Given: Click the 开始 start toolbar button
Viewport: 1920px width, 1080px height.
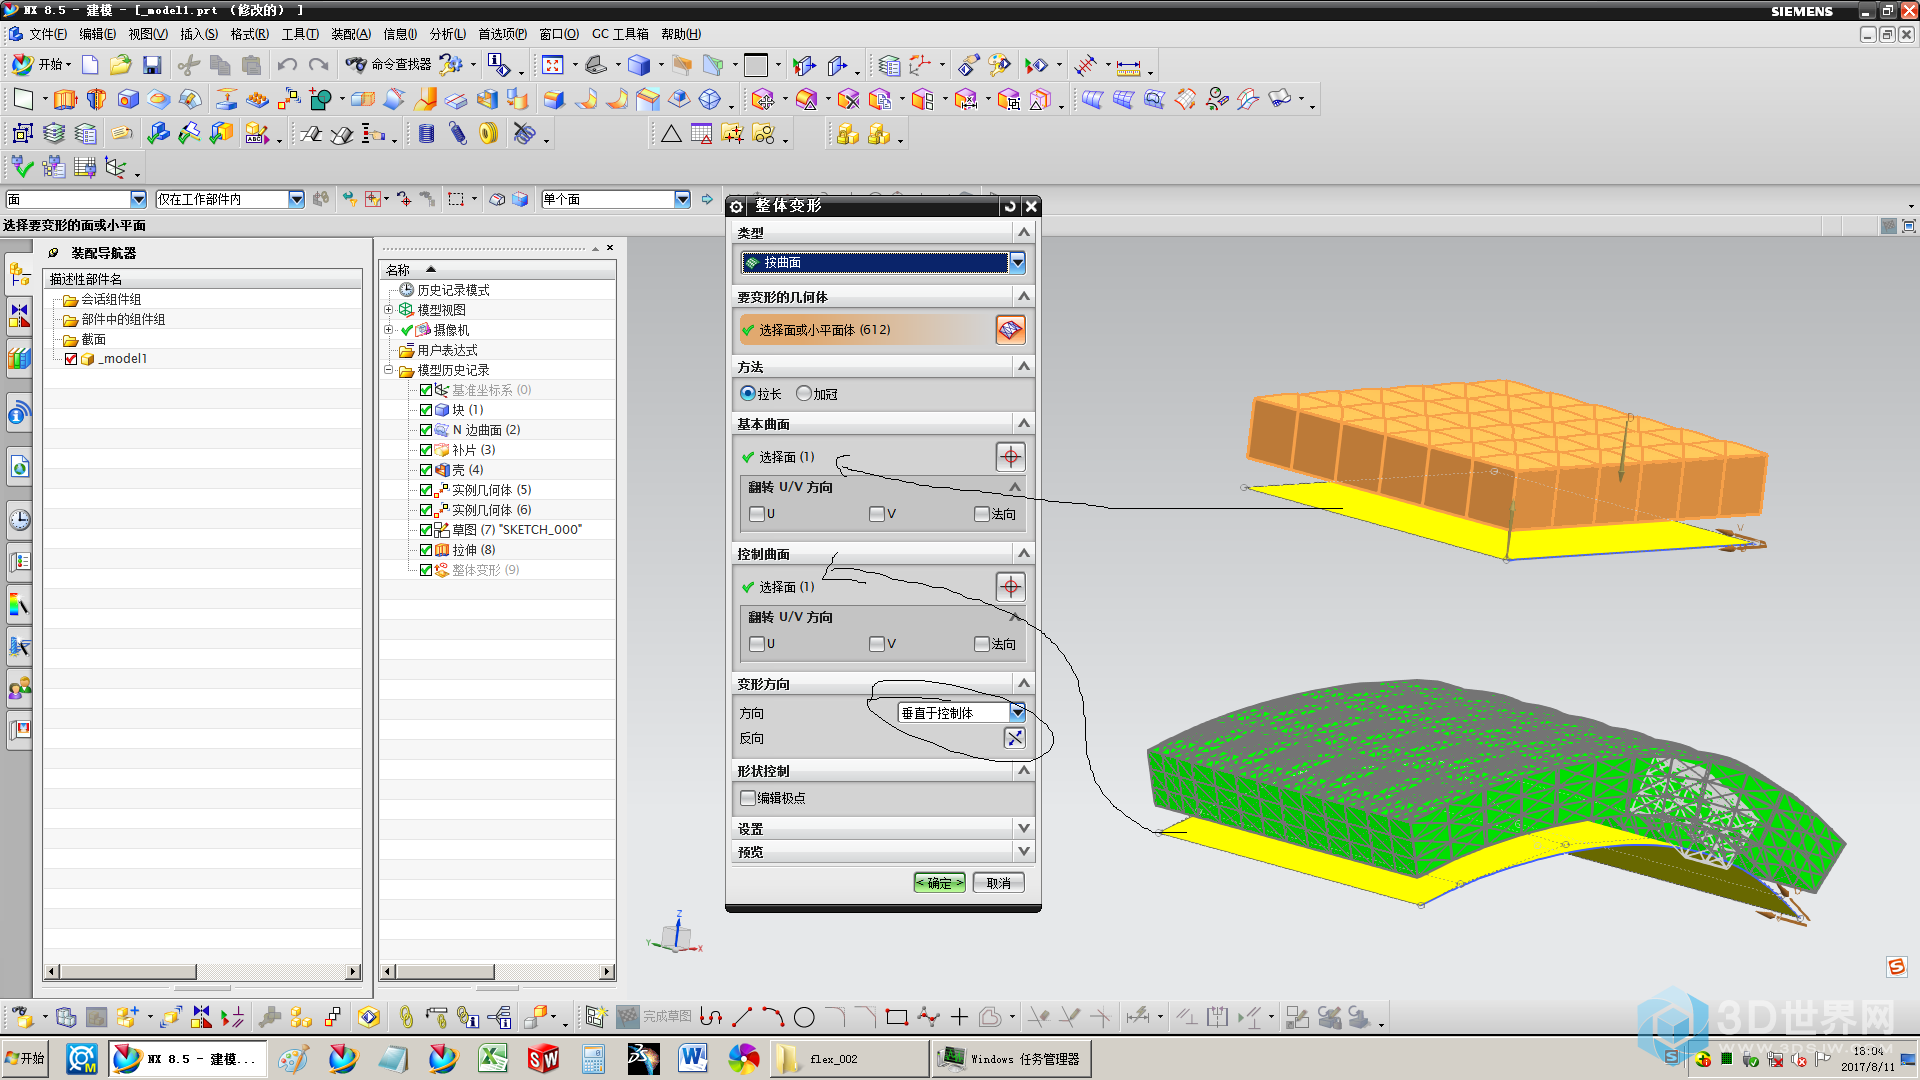Looking at the screenshot, I should (x=40, y=65).
